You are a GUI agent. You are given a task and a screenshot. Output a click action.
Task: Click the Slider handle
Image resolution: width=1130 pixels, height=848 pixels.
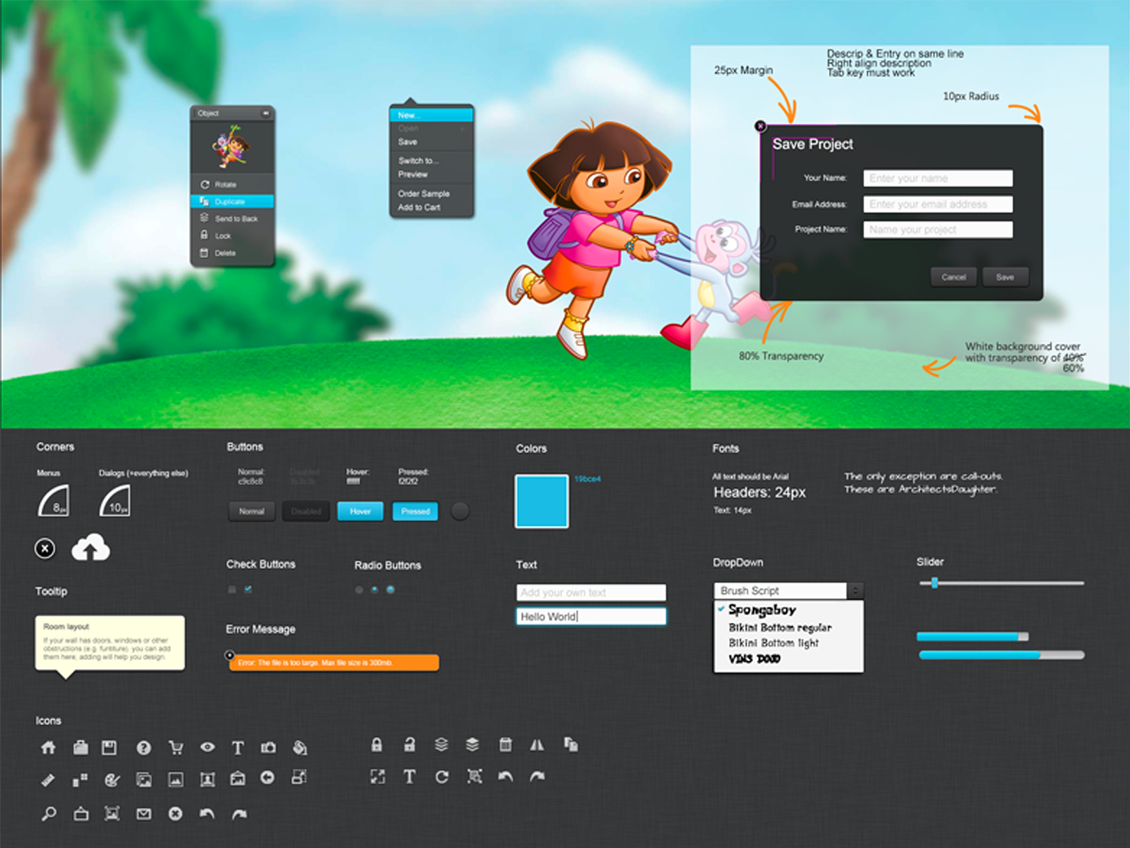tap(935, 583)
